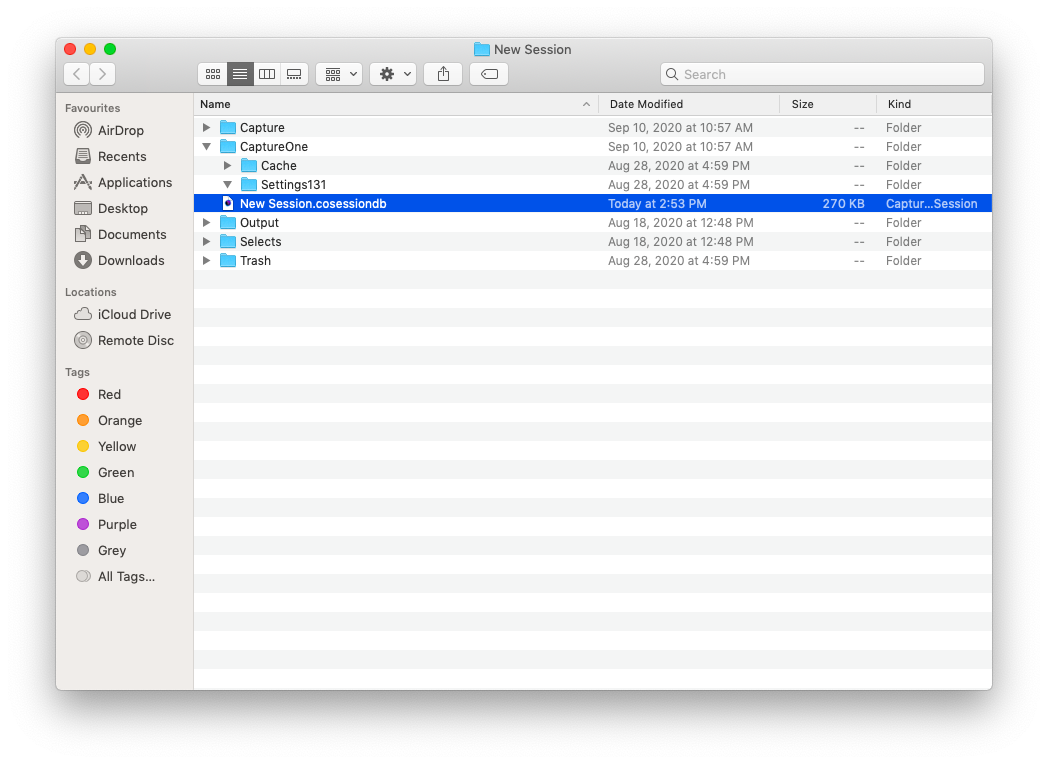Click the Favourites sidebar heading
Image resolution: width=1048 pixels, height=764 pixels.
pyautogui.click(x=92, y=108)
